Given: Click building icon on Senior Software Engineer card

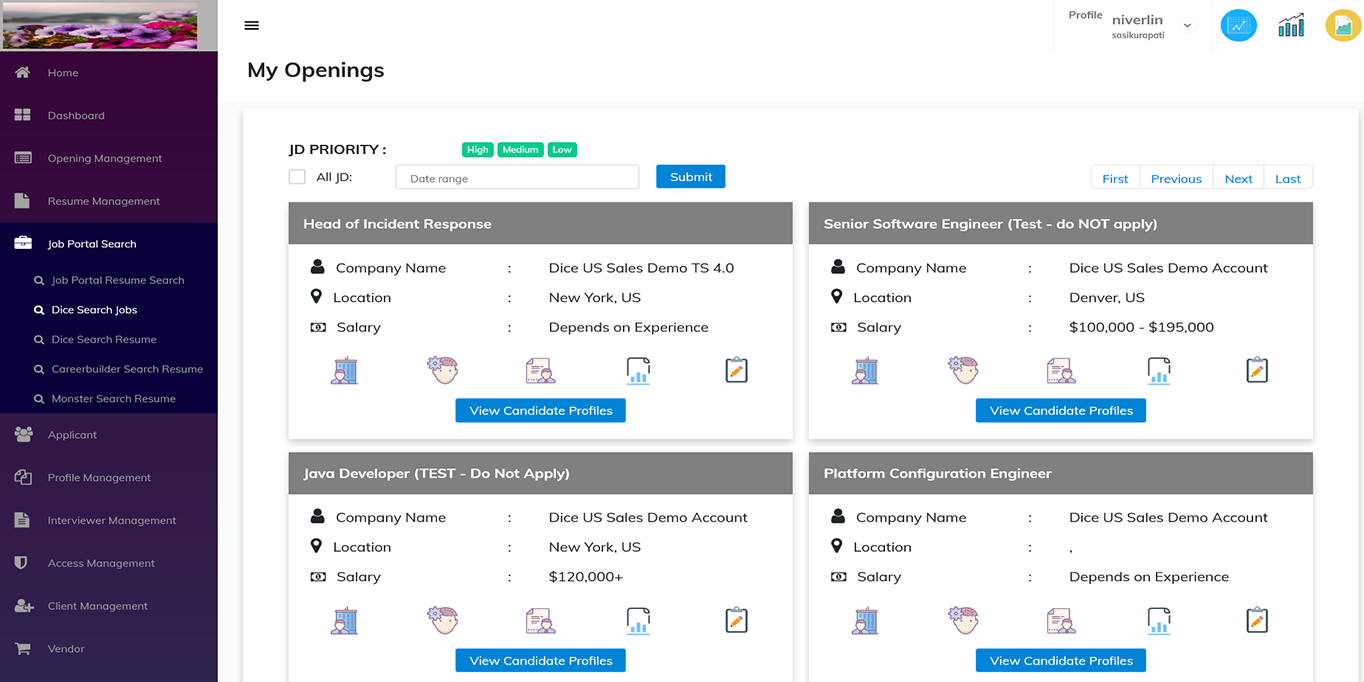Looking at the screenshot, I should point(865,370).
